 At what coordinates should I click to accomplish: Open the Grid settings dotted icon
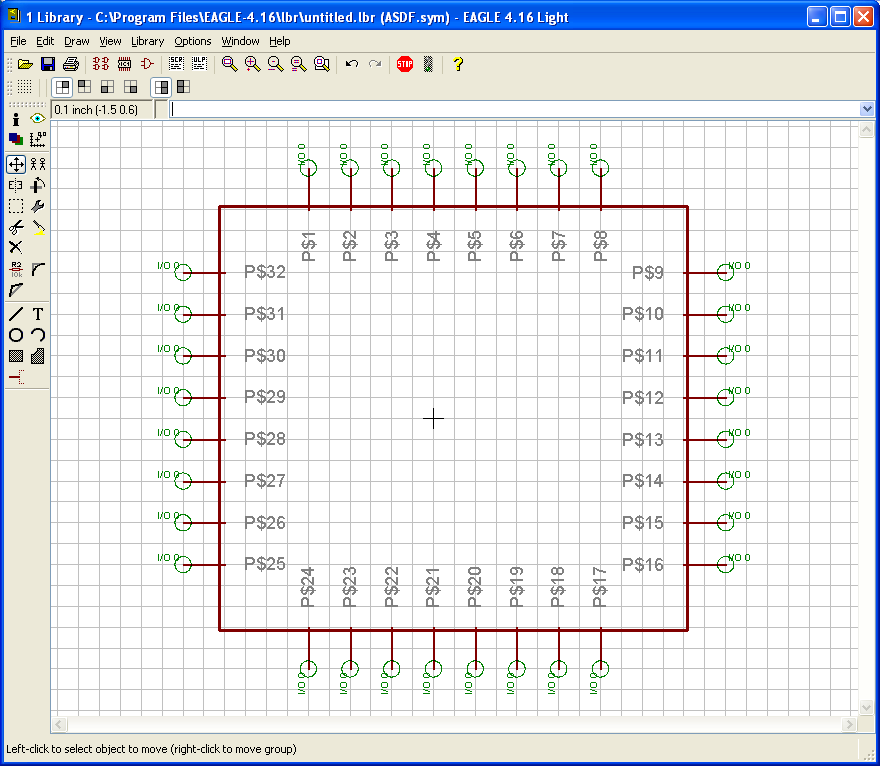(x=24, y=87)
